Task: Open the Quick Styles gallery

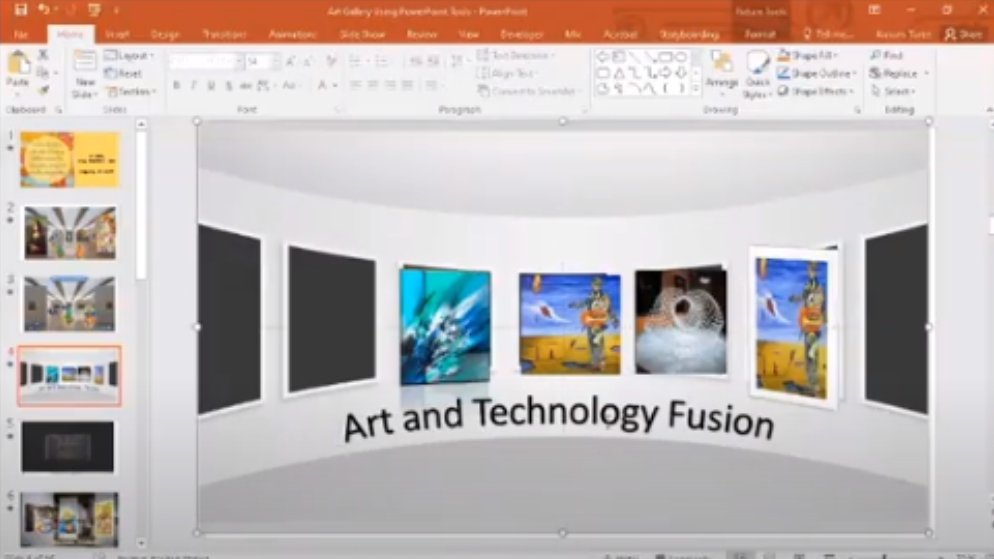Action: coord(758,75)
